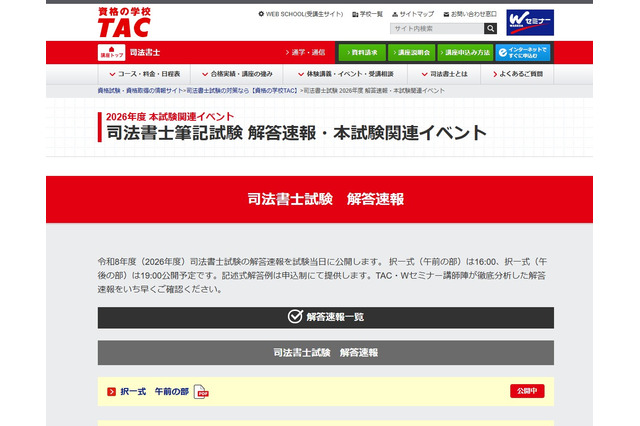Click the 通学・通信 link in red bar
640x426 pixels.
305,53
